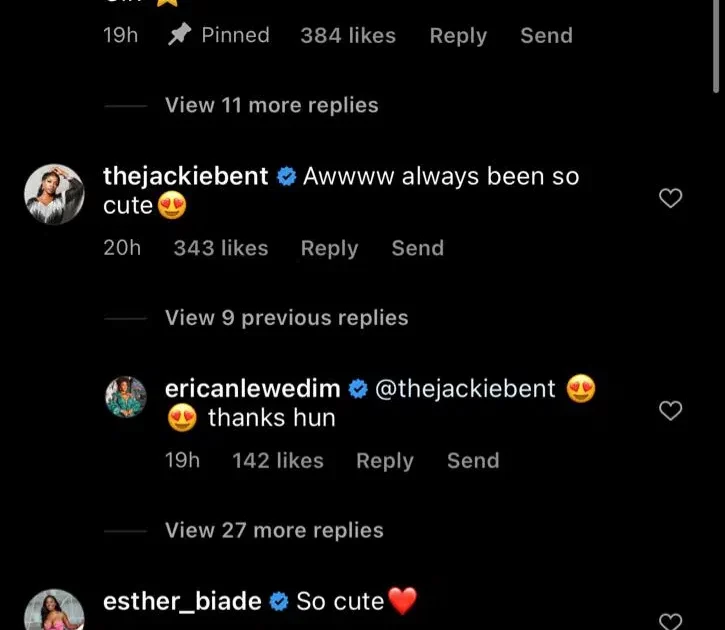Like esther_biade's comment with heart icon

(670, 622)
